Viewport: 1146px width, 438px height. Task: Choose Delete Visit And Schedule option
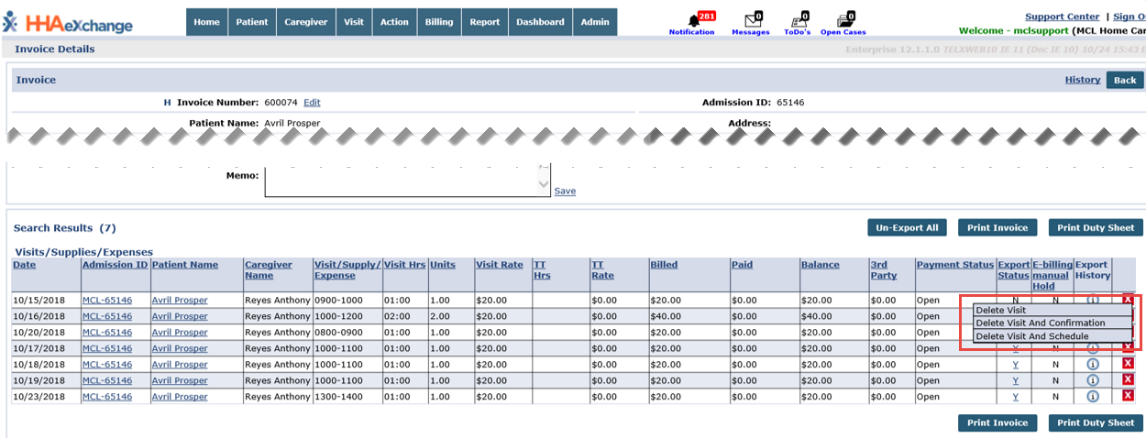coord(1032,336)
